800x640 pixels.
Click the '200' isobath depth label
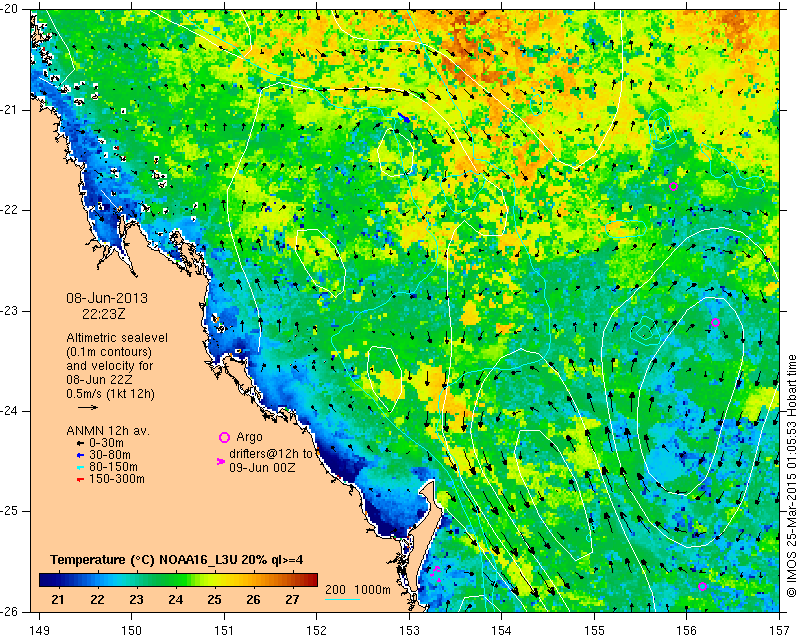[335, 590]
